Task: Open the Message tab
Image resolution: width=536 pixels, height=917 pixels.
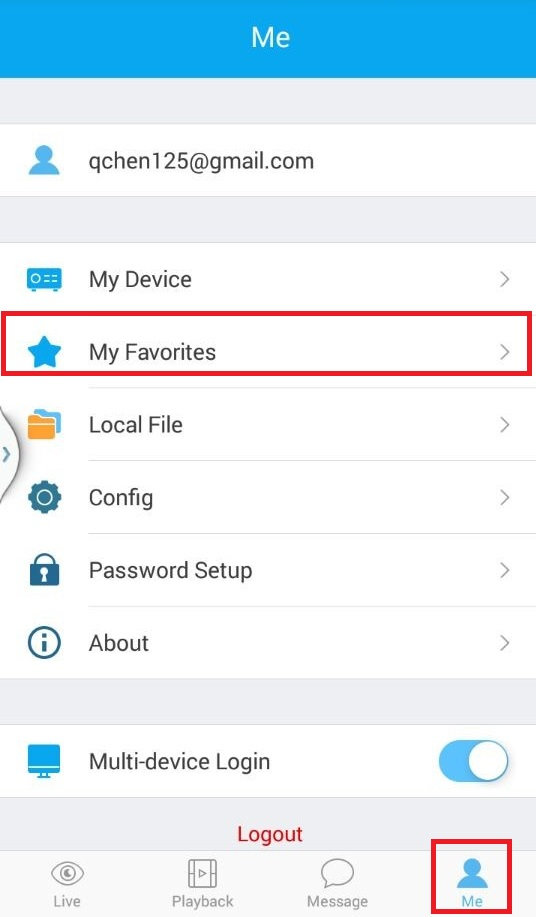Action: [337, 884]
